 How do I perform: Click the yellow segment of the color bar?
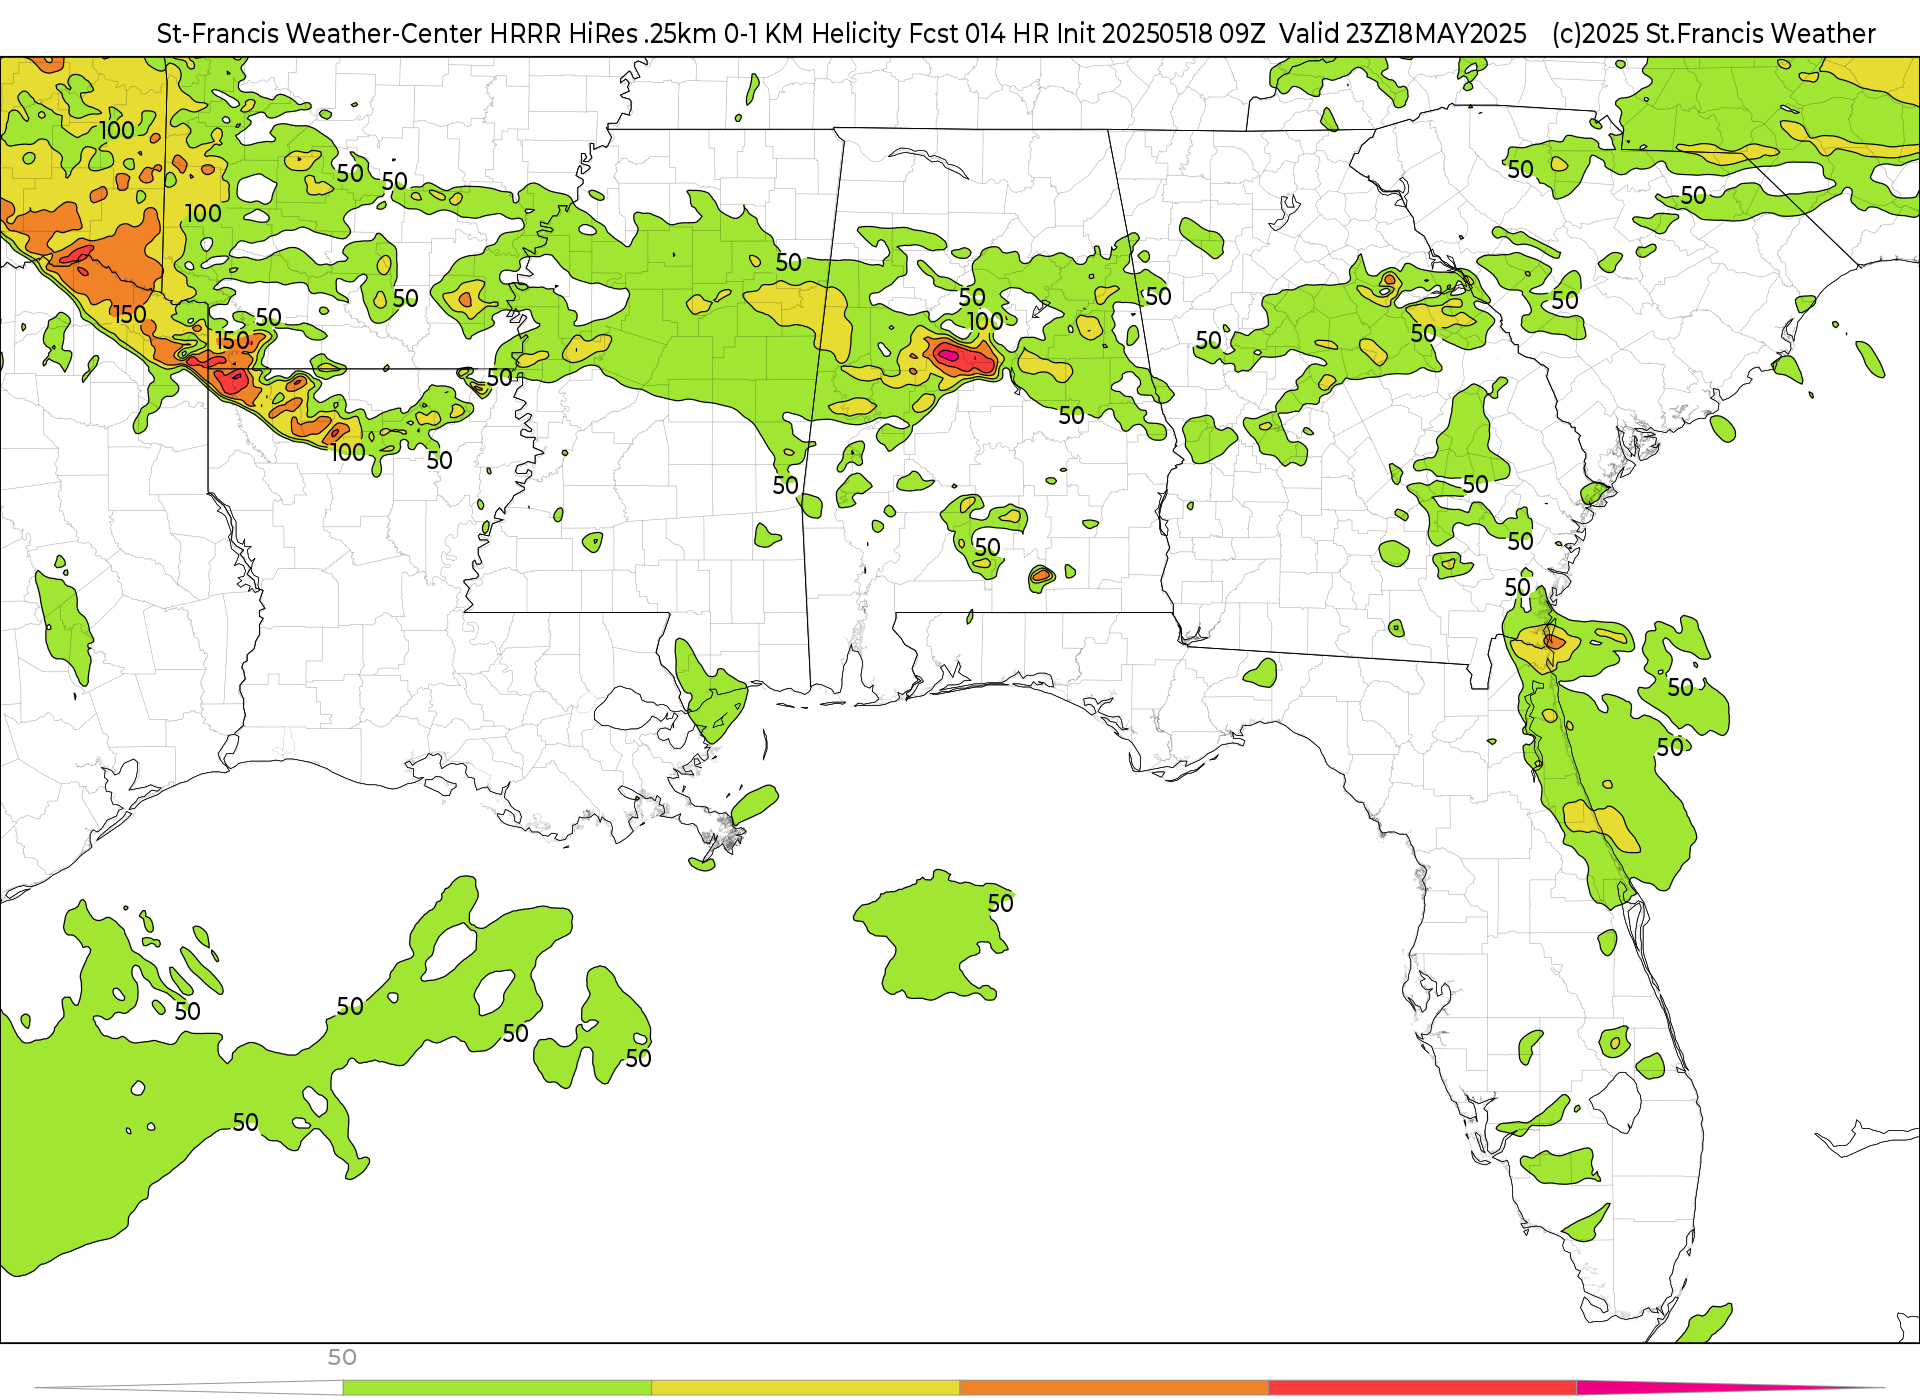[x=805, y=1388]
